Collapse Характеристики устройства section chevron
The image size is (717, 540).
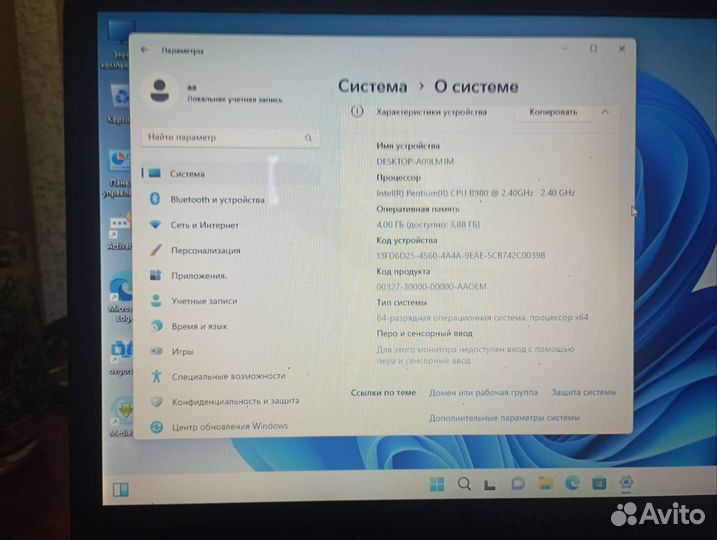point(605,112)
